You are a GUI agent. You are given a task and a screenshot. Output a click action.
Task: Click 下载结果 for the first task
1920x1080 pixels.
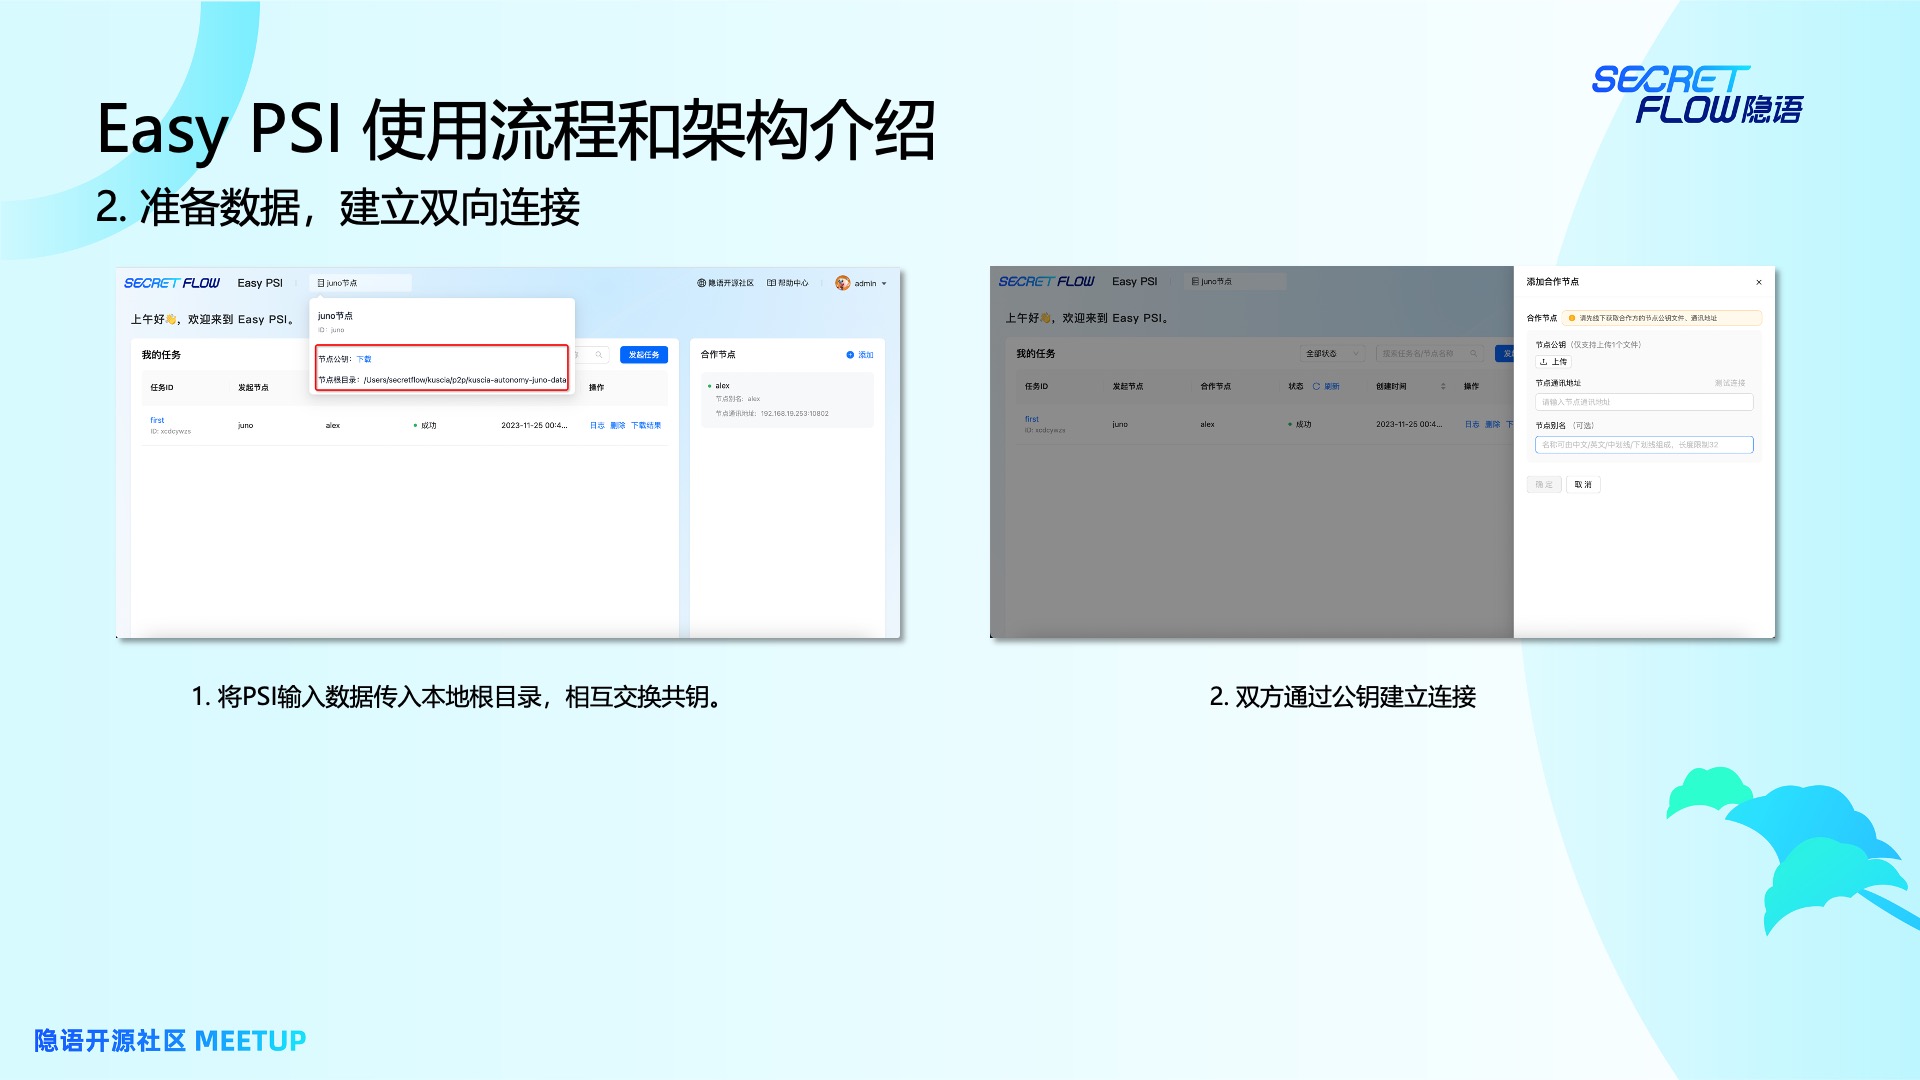[x=646, y=426]
